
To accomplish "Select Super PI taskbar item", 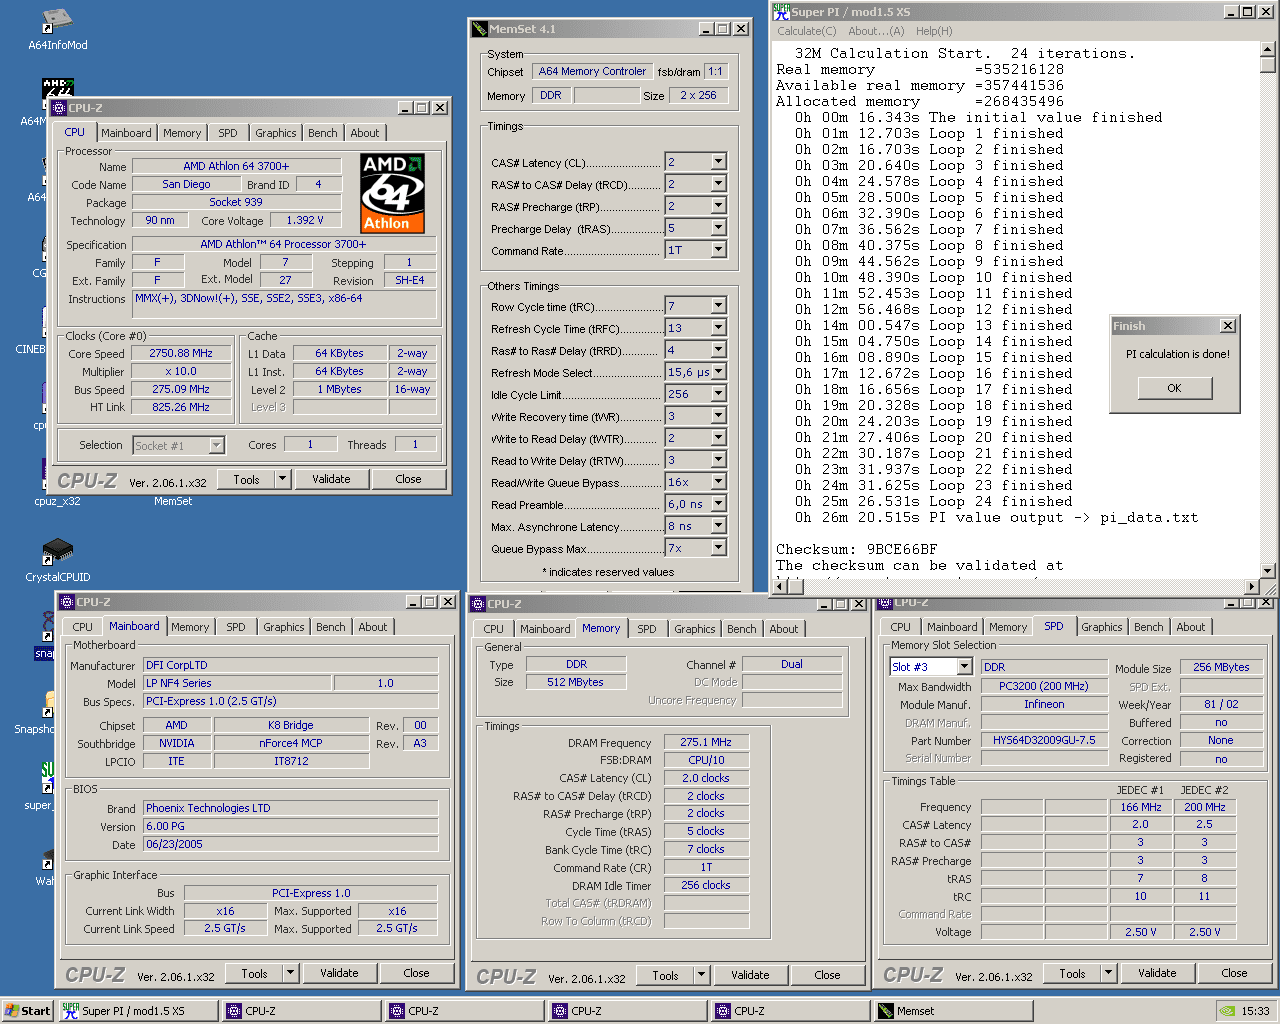I will pos(137,1011).
